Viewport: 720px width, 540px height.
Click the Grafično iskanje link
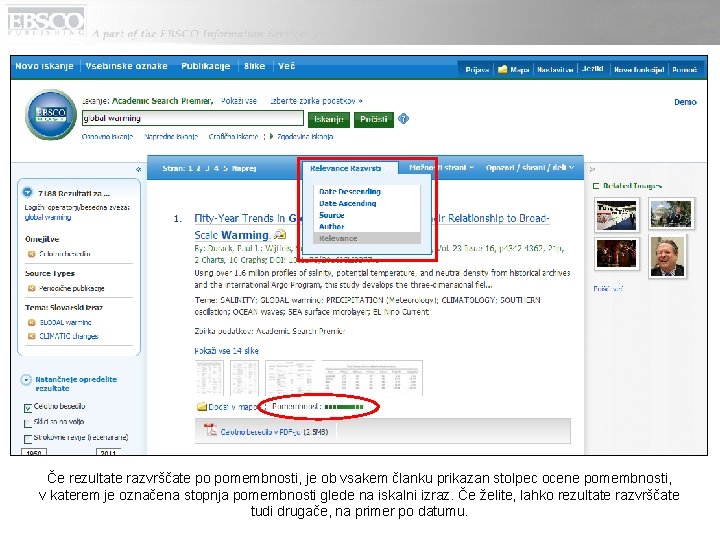coord(233,136)
